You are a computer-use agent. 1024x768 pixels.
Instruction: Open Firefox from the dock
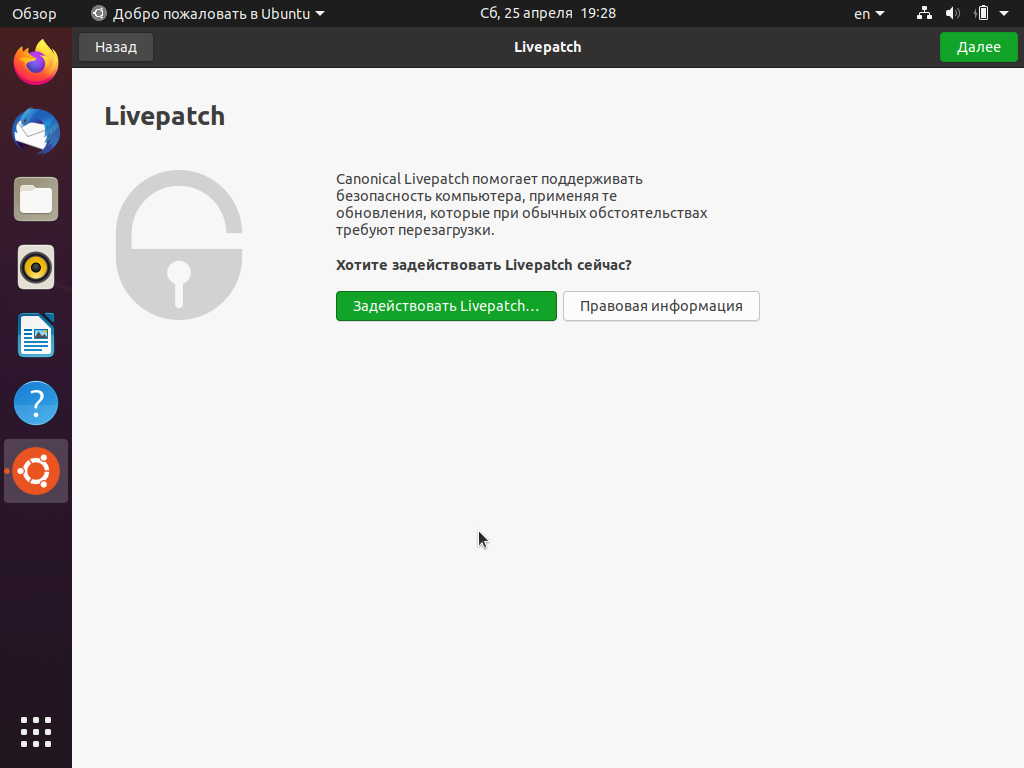[36, 63]
